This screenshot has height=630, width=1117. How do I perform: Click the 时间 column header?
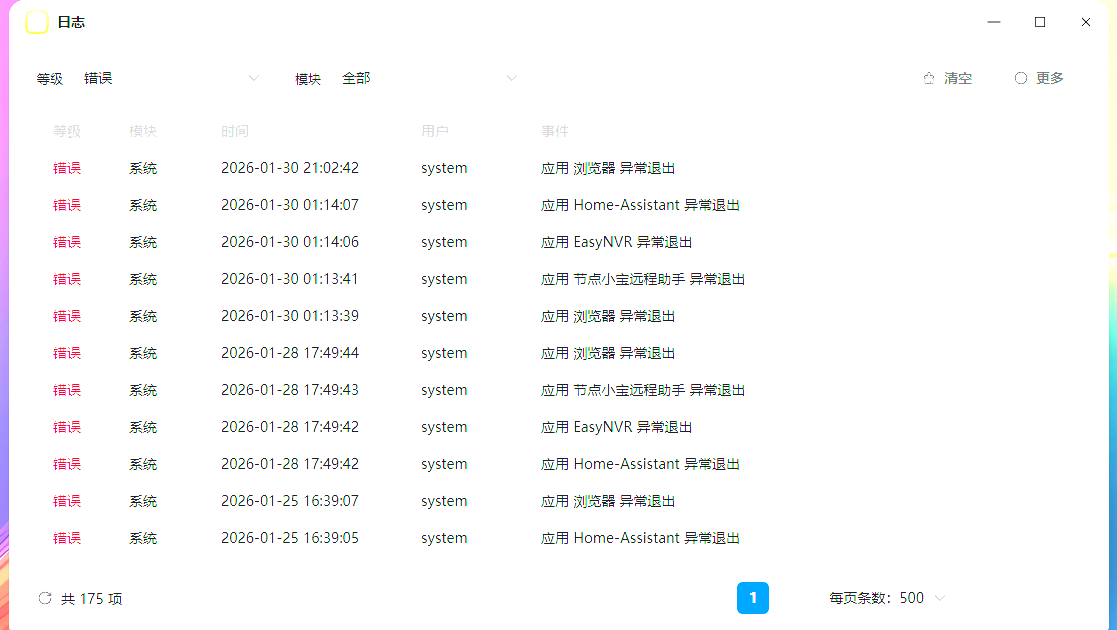tap(235, 130)
